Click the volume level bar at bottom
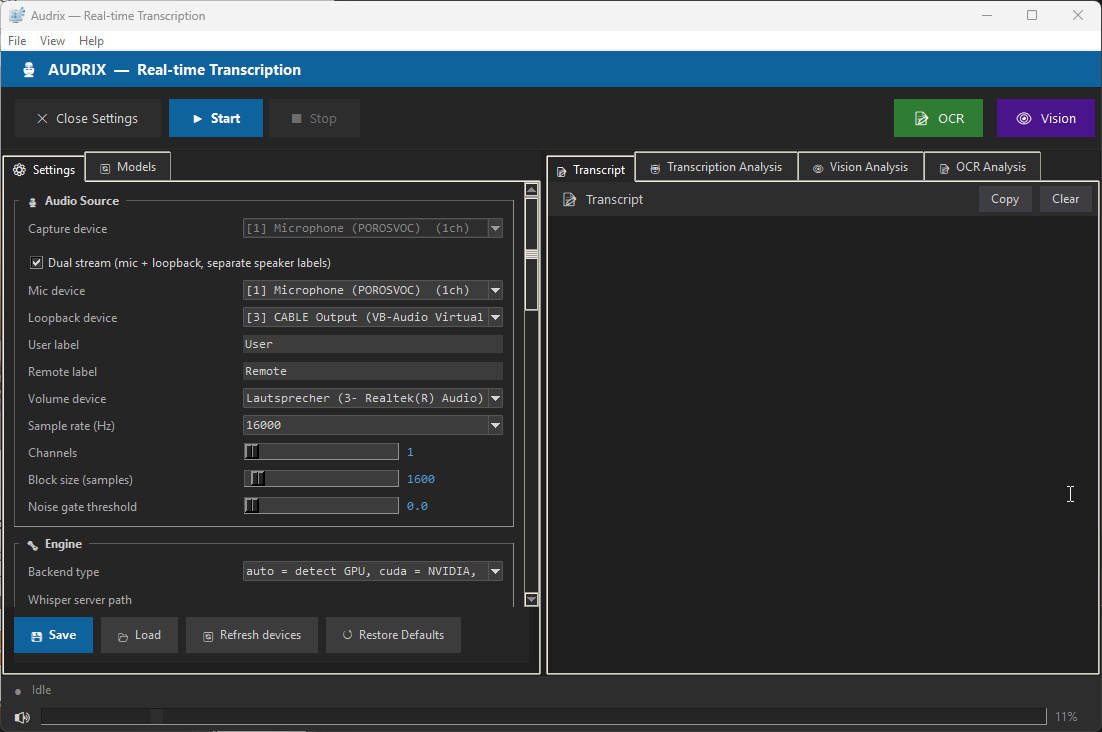This screenshot has height=732, width=1102. coord(543,717)
